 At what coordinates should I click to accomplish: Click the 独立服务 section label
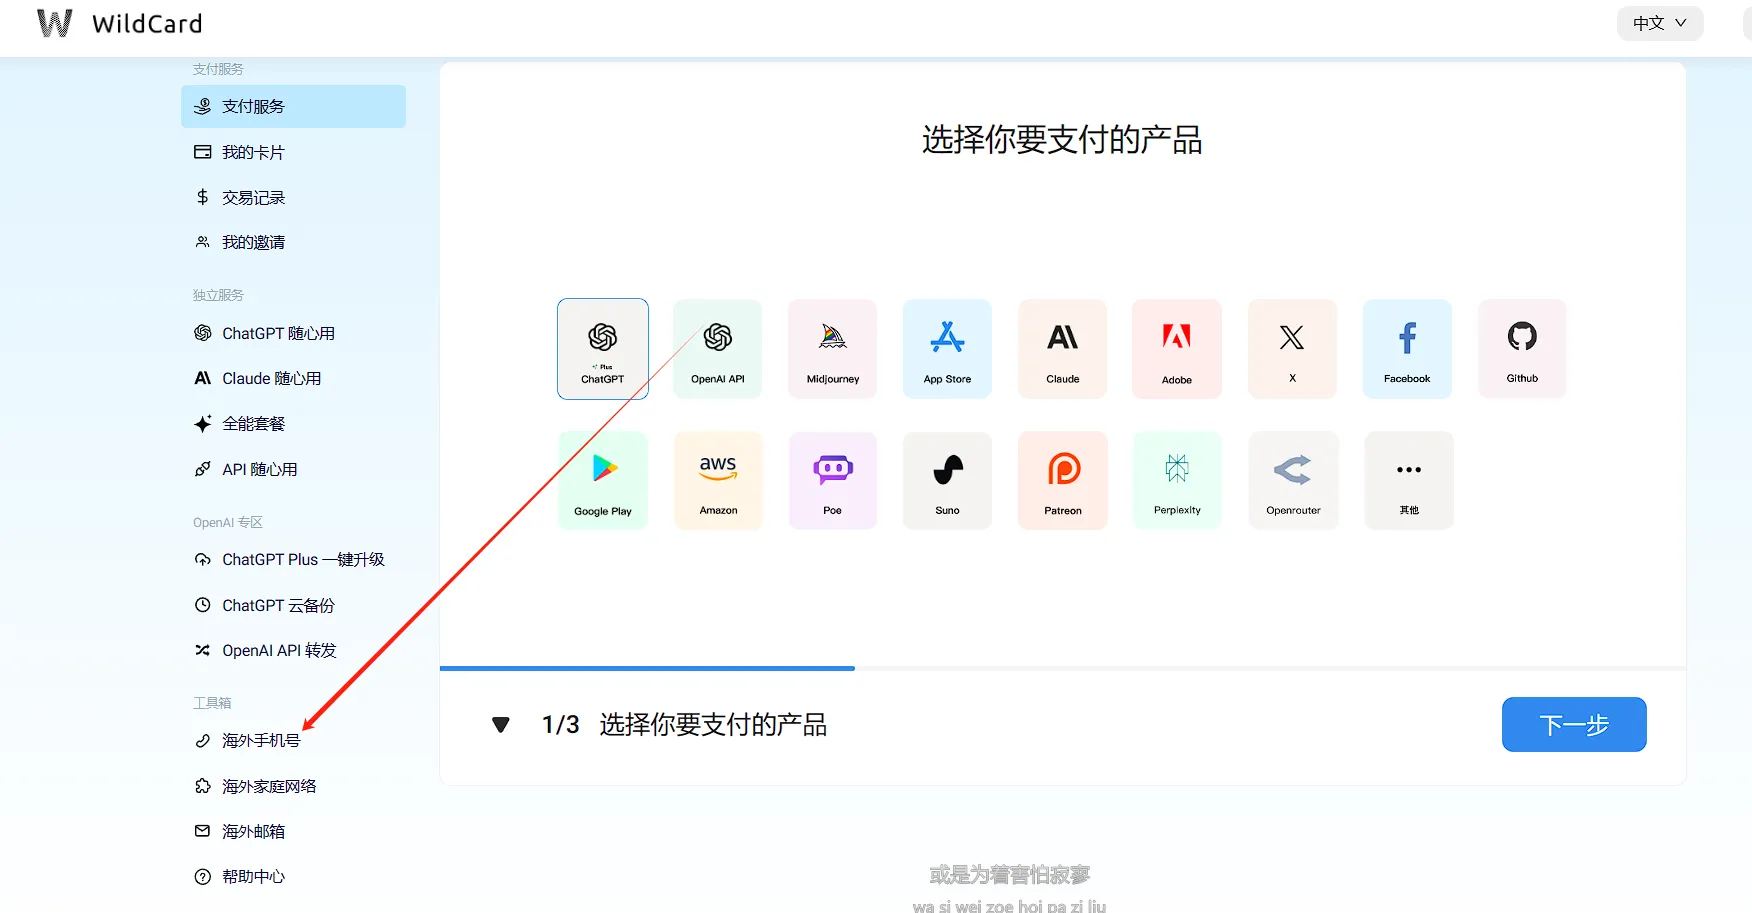218,295
